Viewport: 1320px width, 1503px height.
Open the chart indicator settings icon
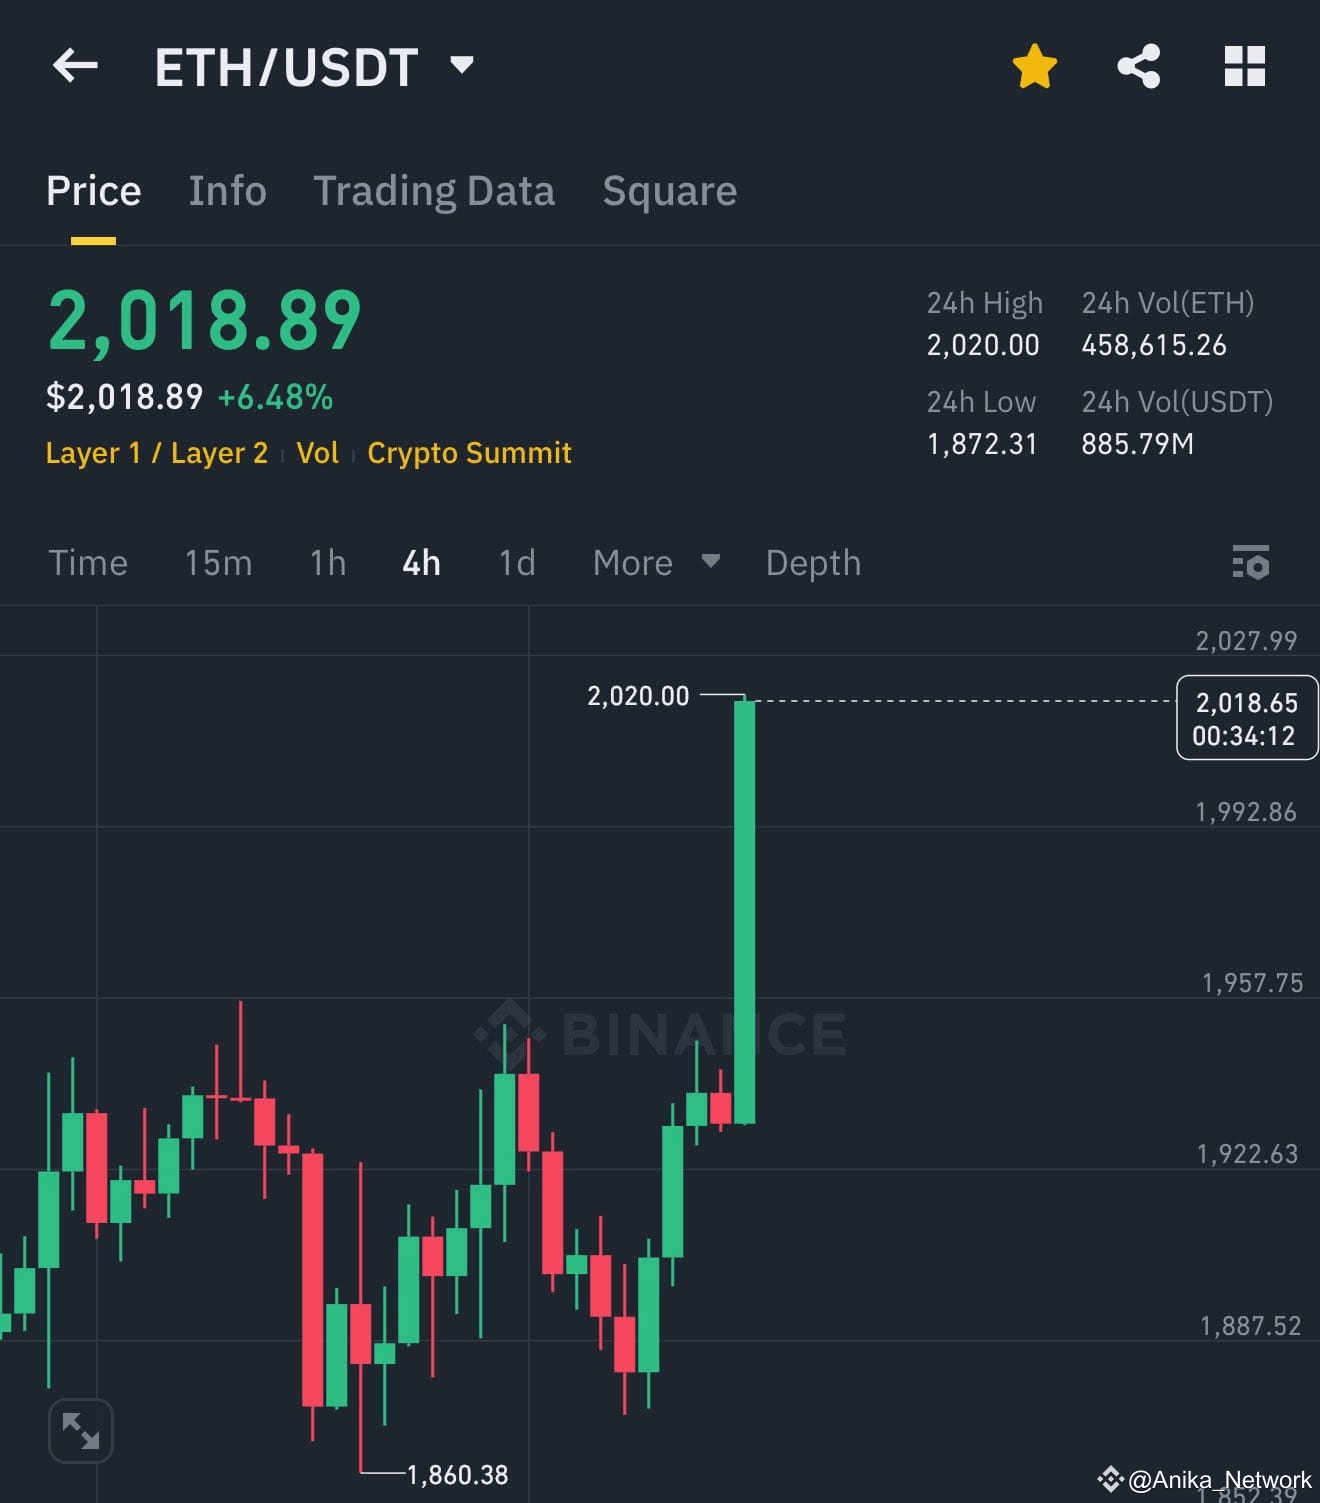(x=1250, y=563)
